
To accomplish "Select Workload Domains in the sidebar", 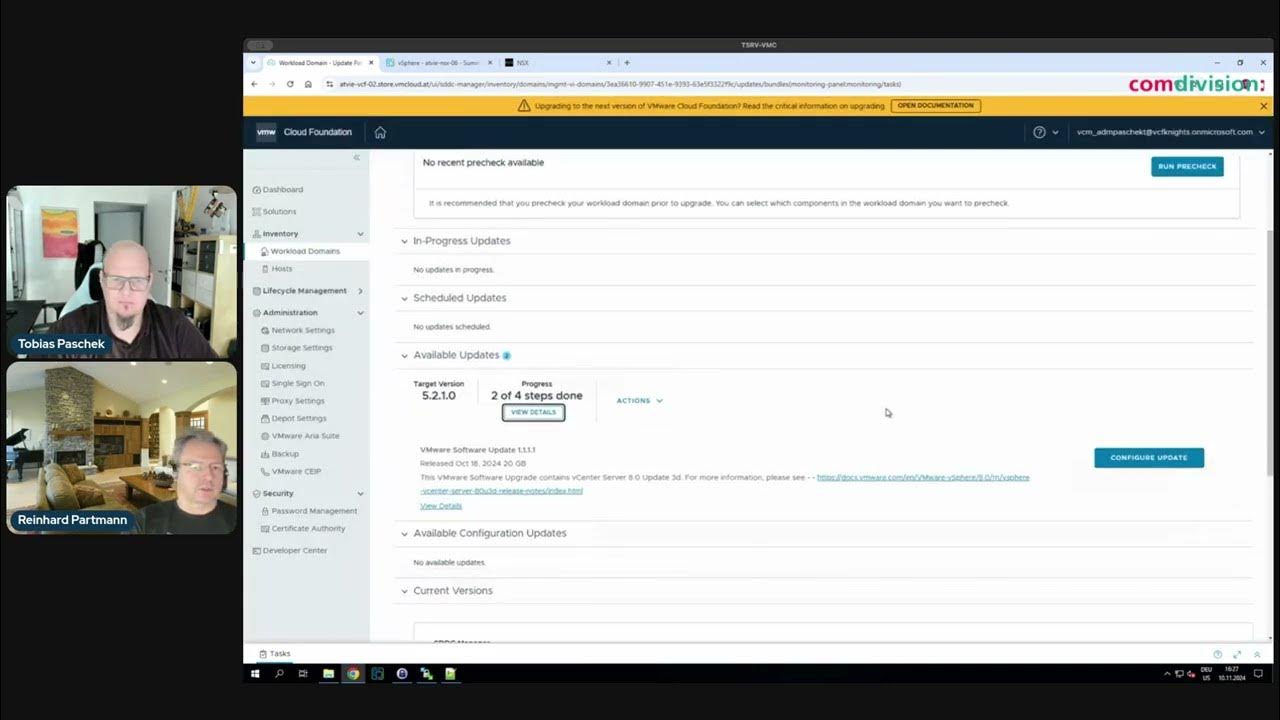I will point(305,251).
